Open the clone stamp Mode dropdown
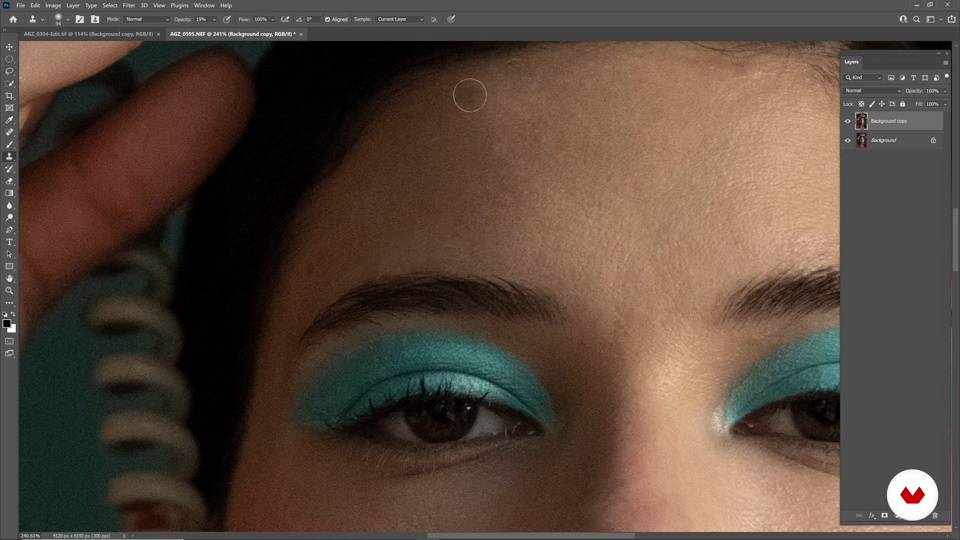 click(x=146, y=20)
